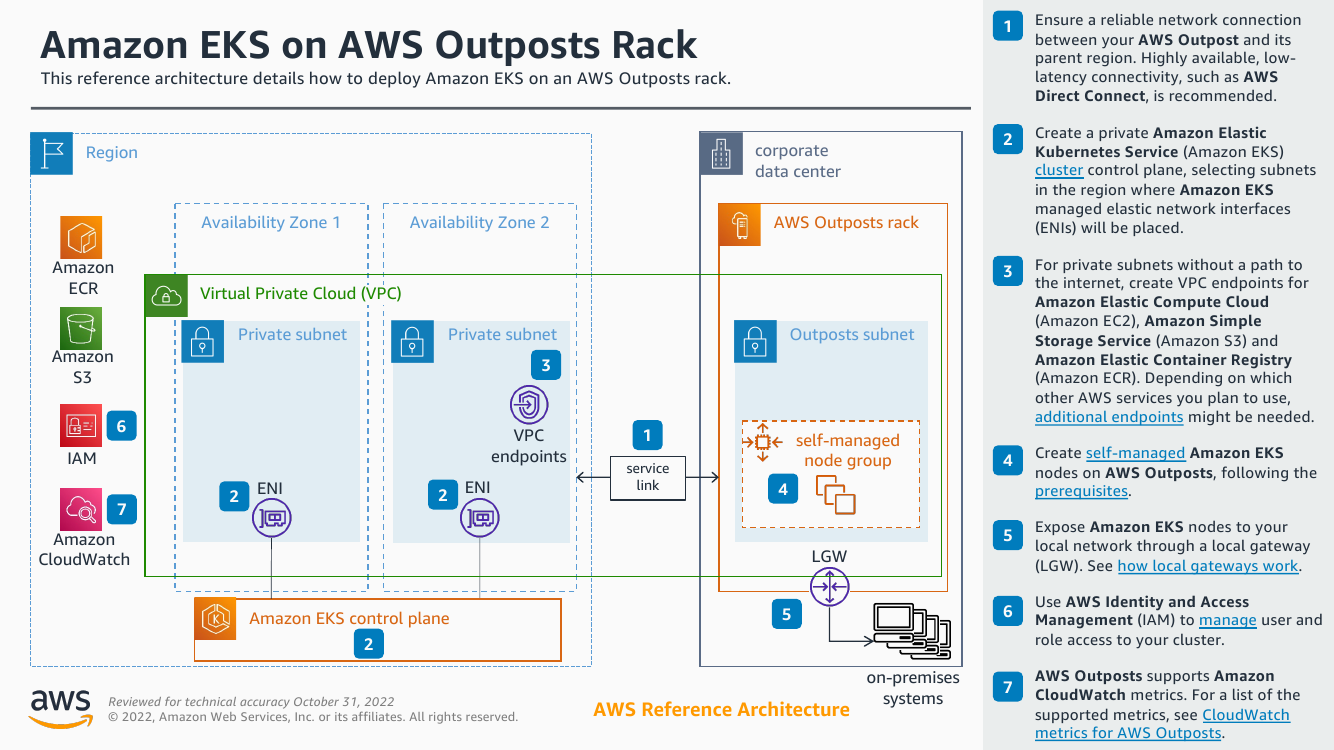Image resolution: width=1334 pixels, height=750 pixels.
Task: Click the 'Availability Zone 2' label
Action: (x=479, y=223)
